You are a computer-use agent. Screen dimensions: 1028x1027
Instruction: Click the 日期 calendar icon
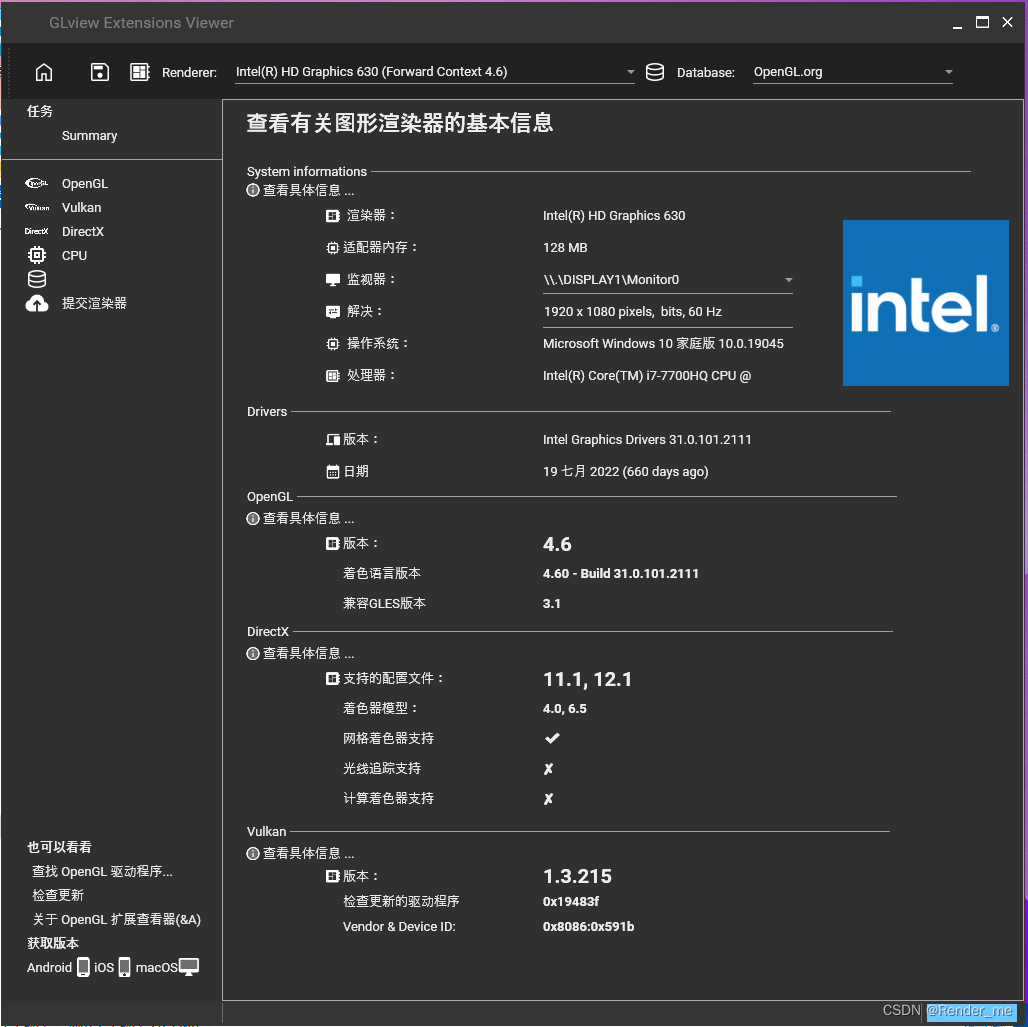tap(333, 472)
